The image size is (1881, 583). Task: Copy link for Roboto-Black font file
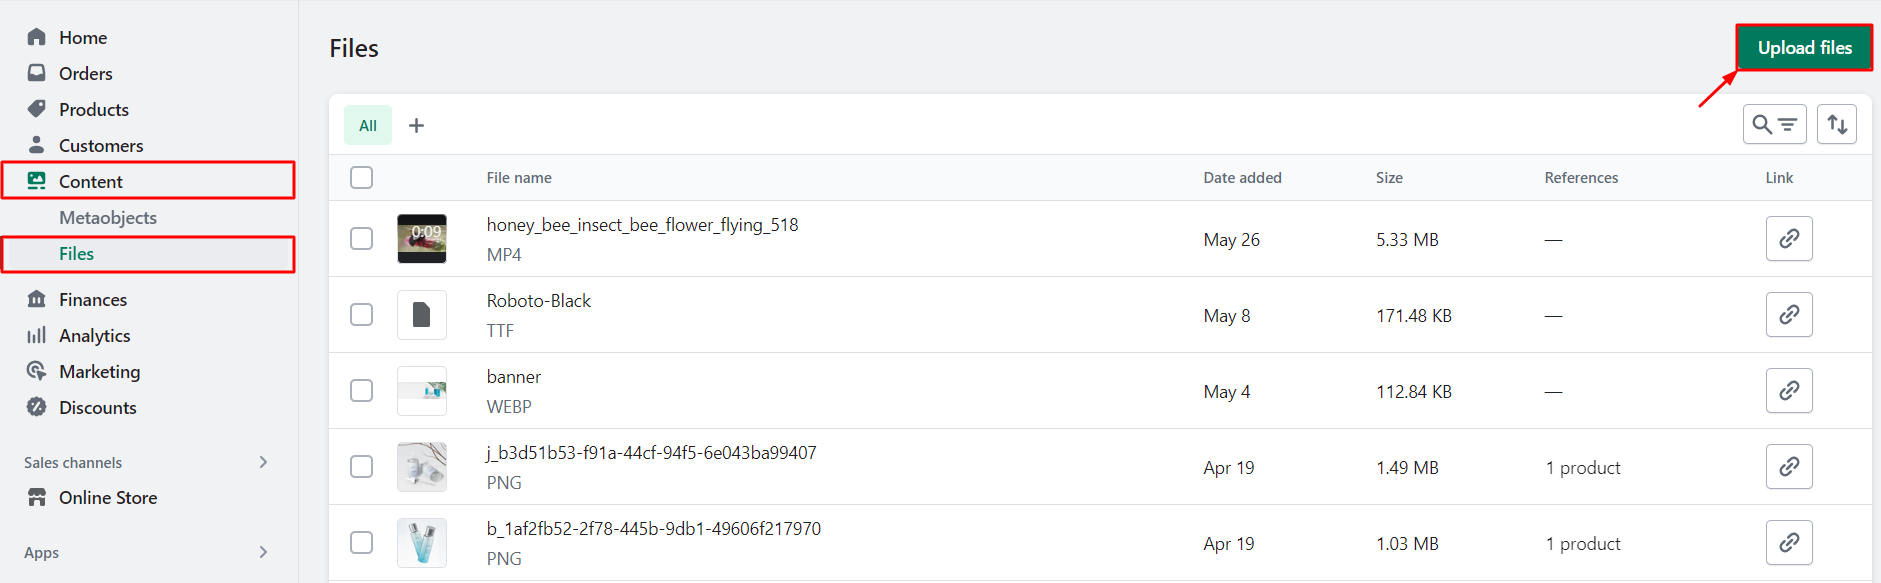tap(1789, 315)
